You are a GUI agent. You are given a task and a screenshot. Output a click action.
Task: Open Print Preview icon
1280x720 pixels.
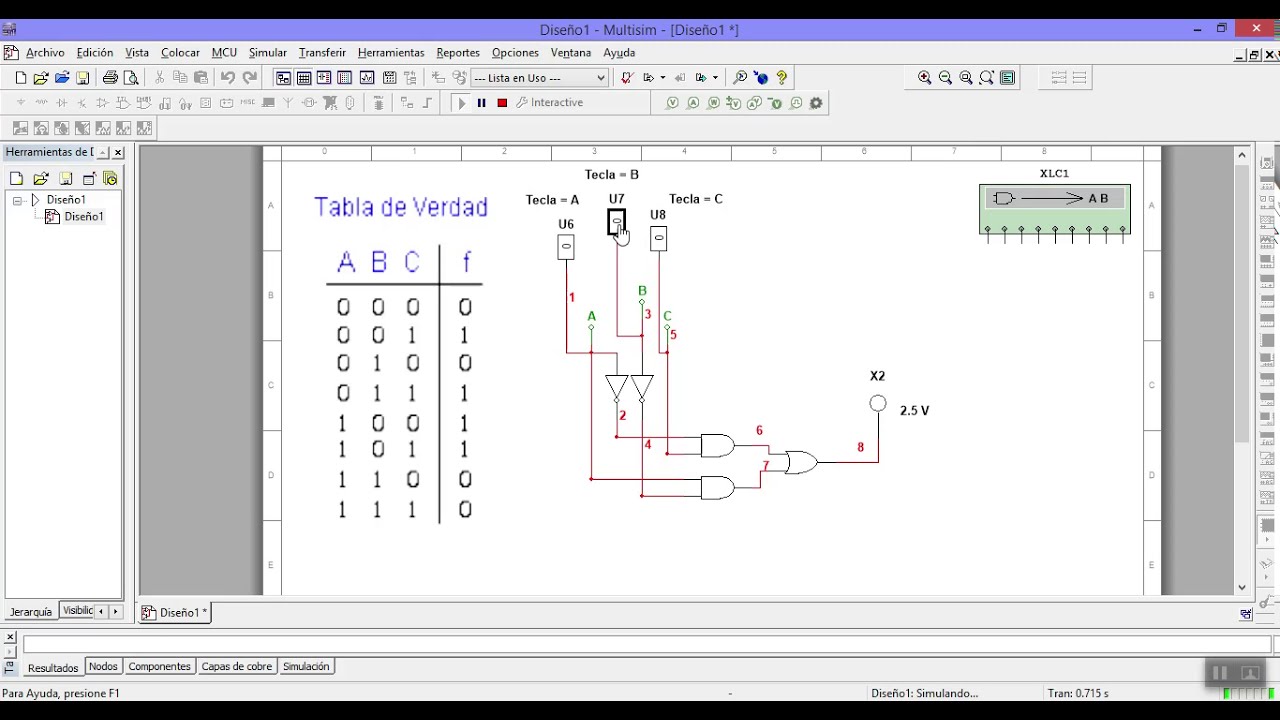131,77
